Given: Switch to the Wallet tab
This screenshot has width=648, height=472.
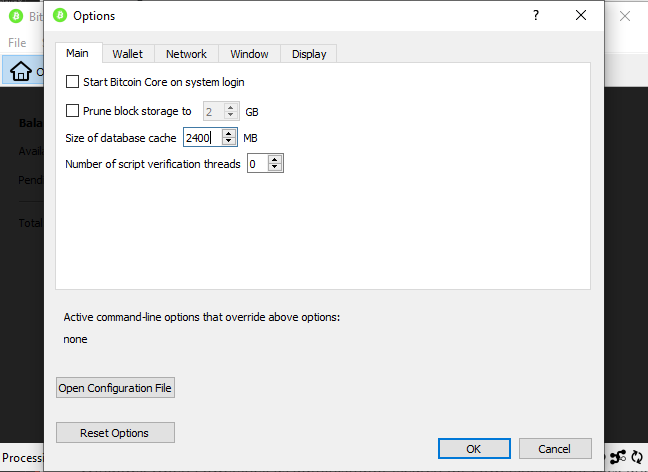Looking at the screenshot, I should point(128,54).
